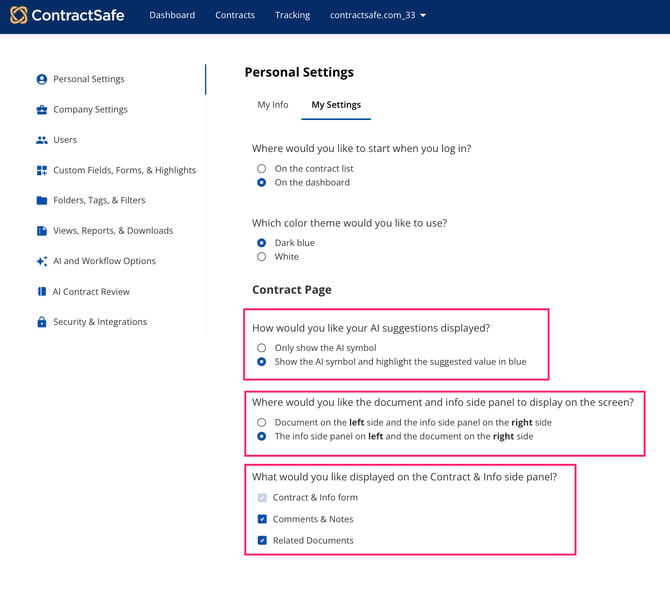This screenshot has width=670, height=600.
Task: Click 'How would you like your AI suggestions displayed?' text
Action: 370,328
